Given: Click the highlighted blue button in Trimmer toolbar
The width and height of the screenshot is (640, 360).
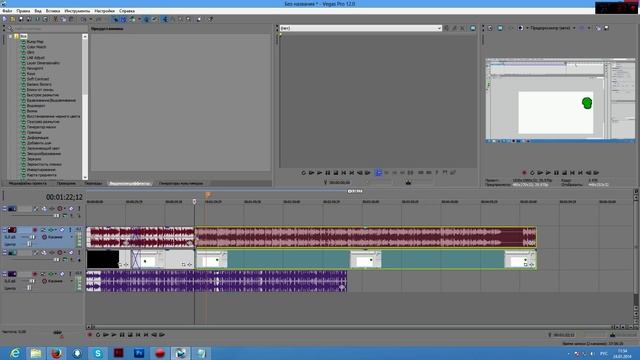Looking at the screenshot, I should click(378, 173).
